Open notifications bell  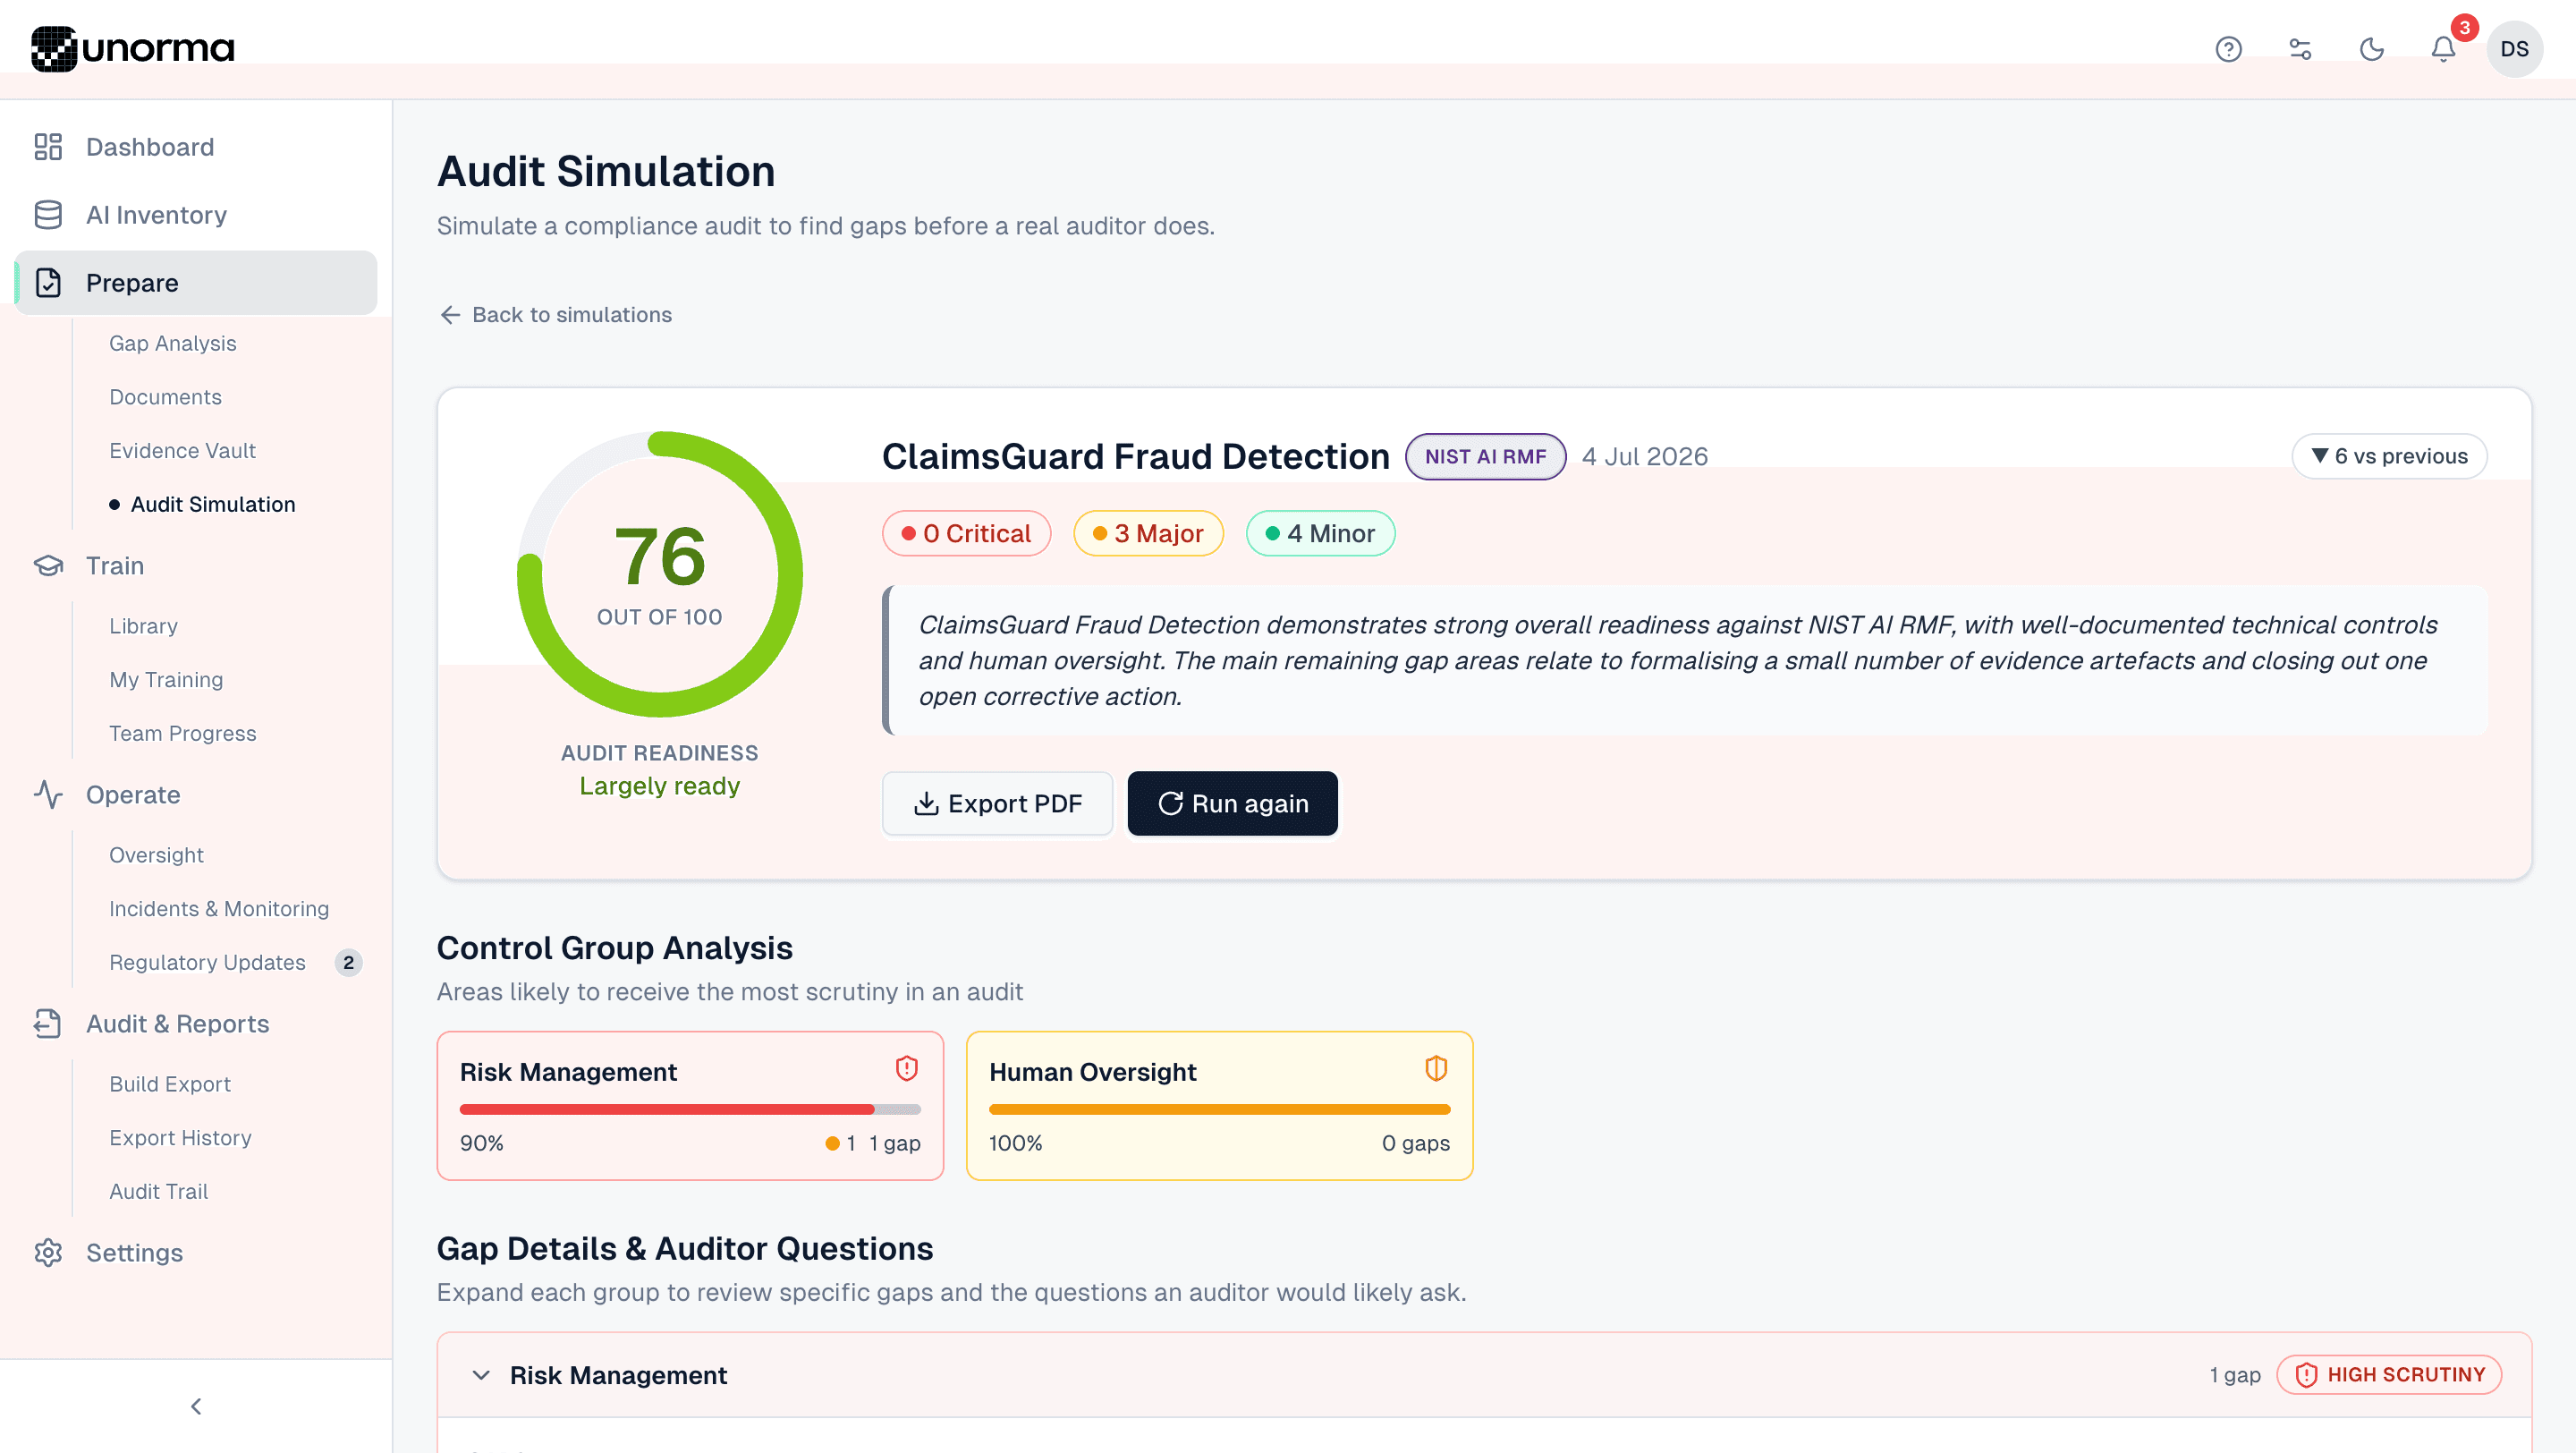(x=2443, y=49)
